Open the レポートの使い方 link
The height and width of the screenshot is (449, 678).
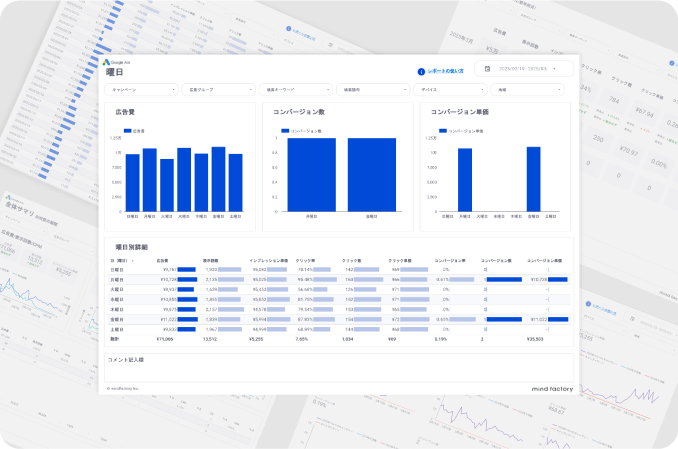click(445, 71)
